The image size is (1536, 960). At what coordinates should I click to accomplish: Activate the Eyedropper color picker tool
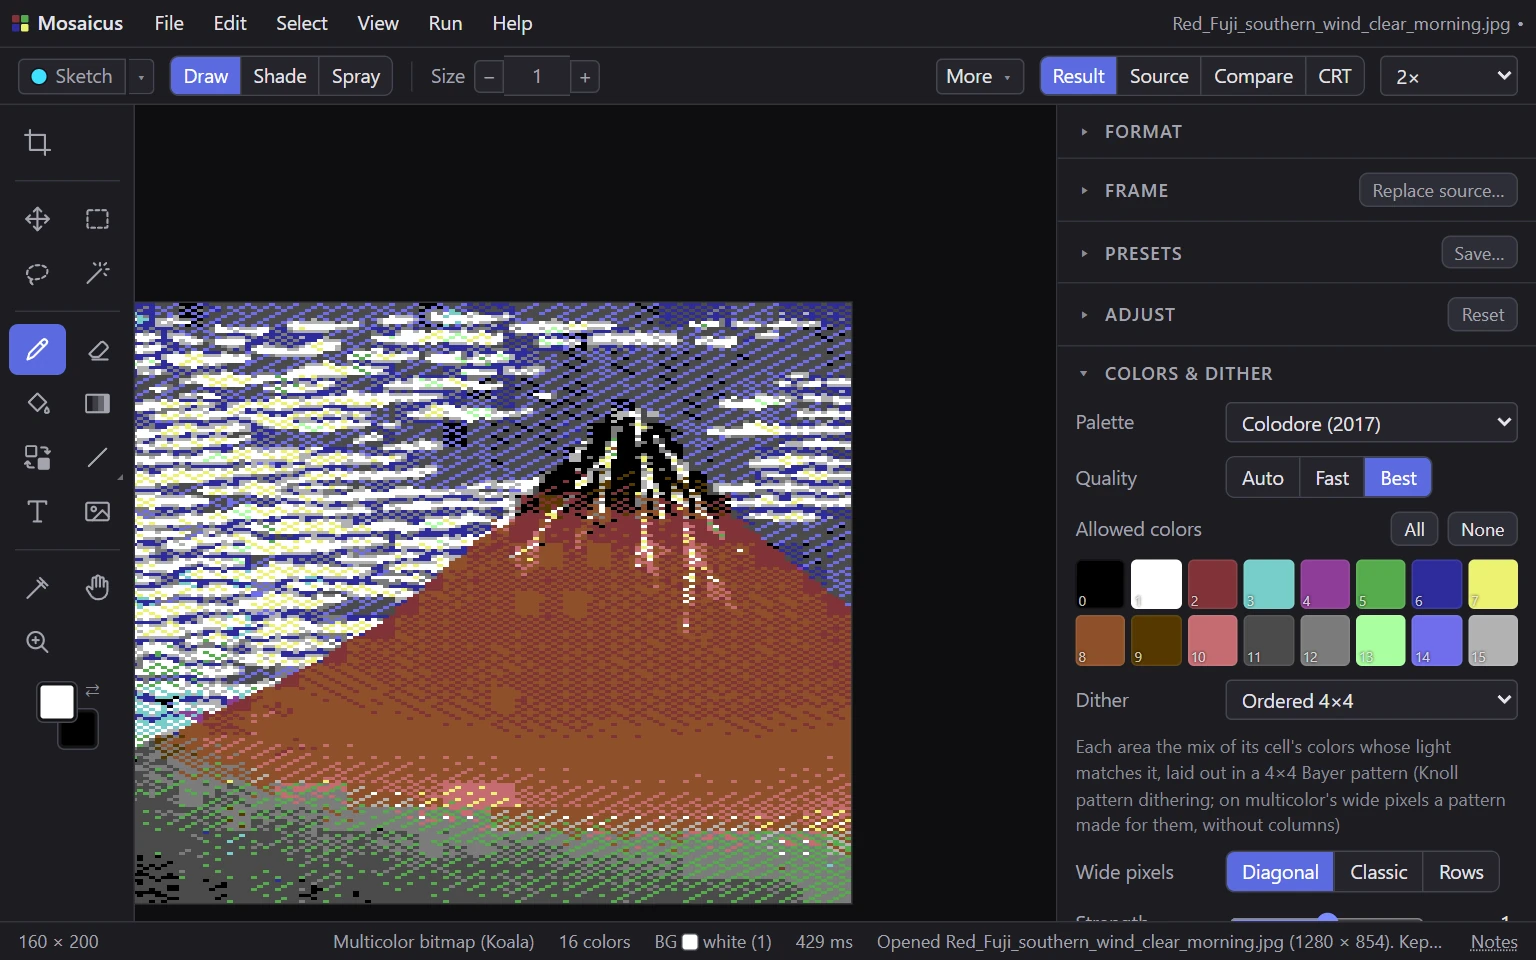point(37,588)
